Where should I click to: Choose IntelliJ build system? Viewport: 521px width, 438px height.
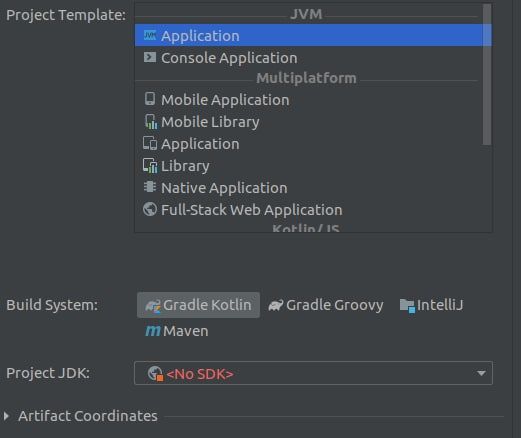[431, 305]
